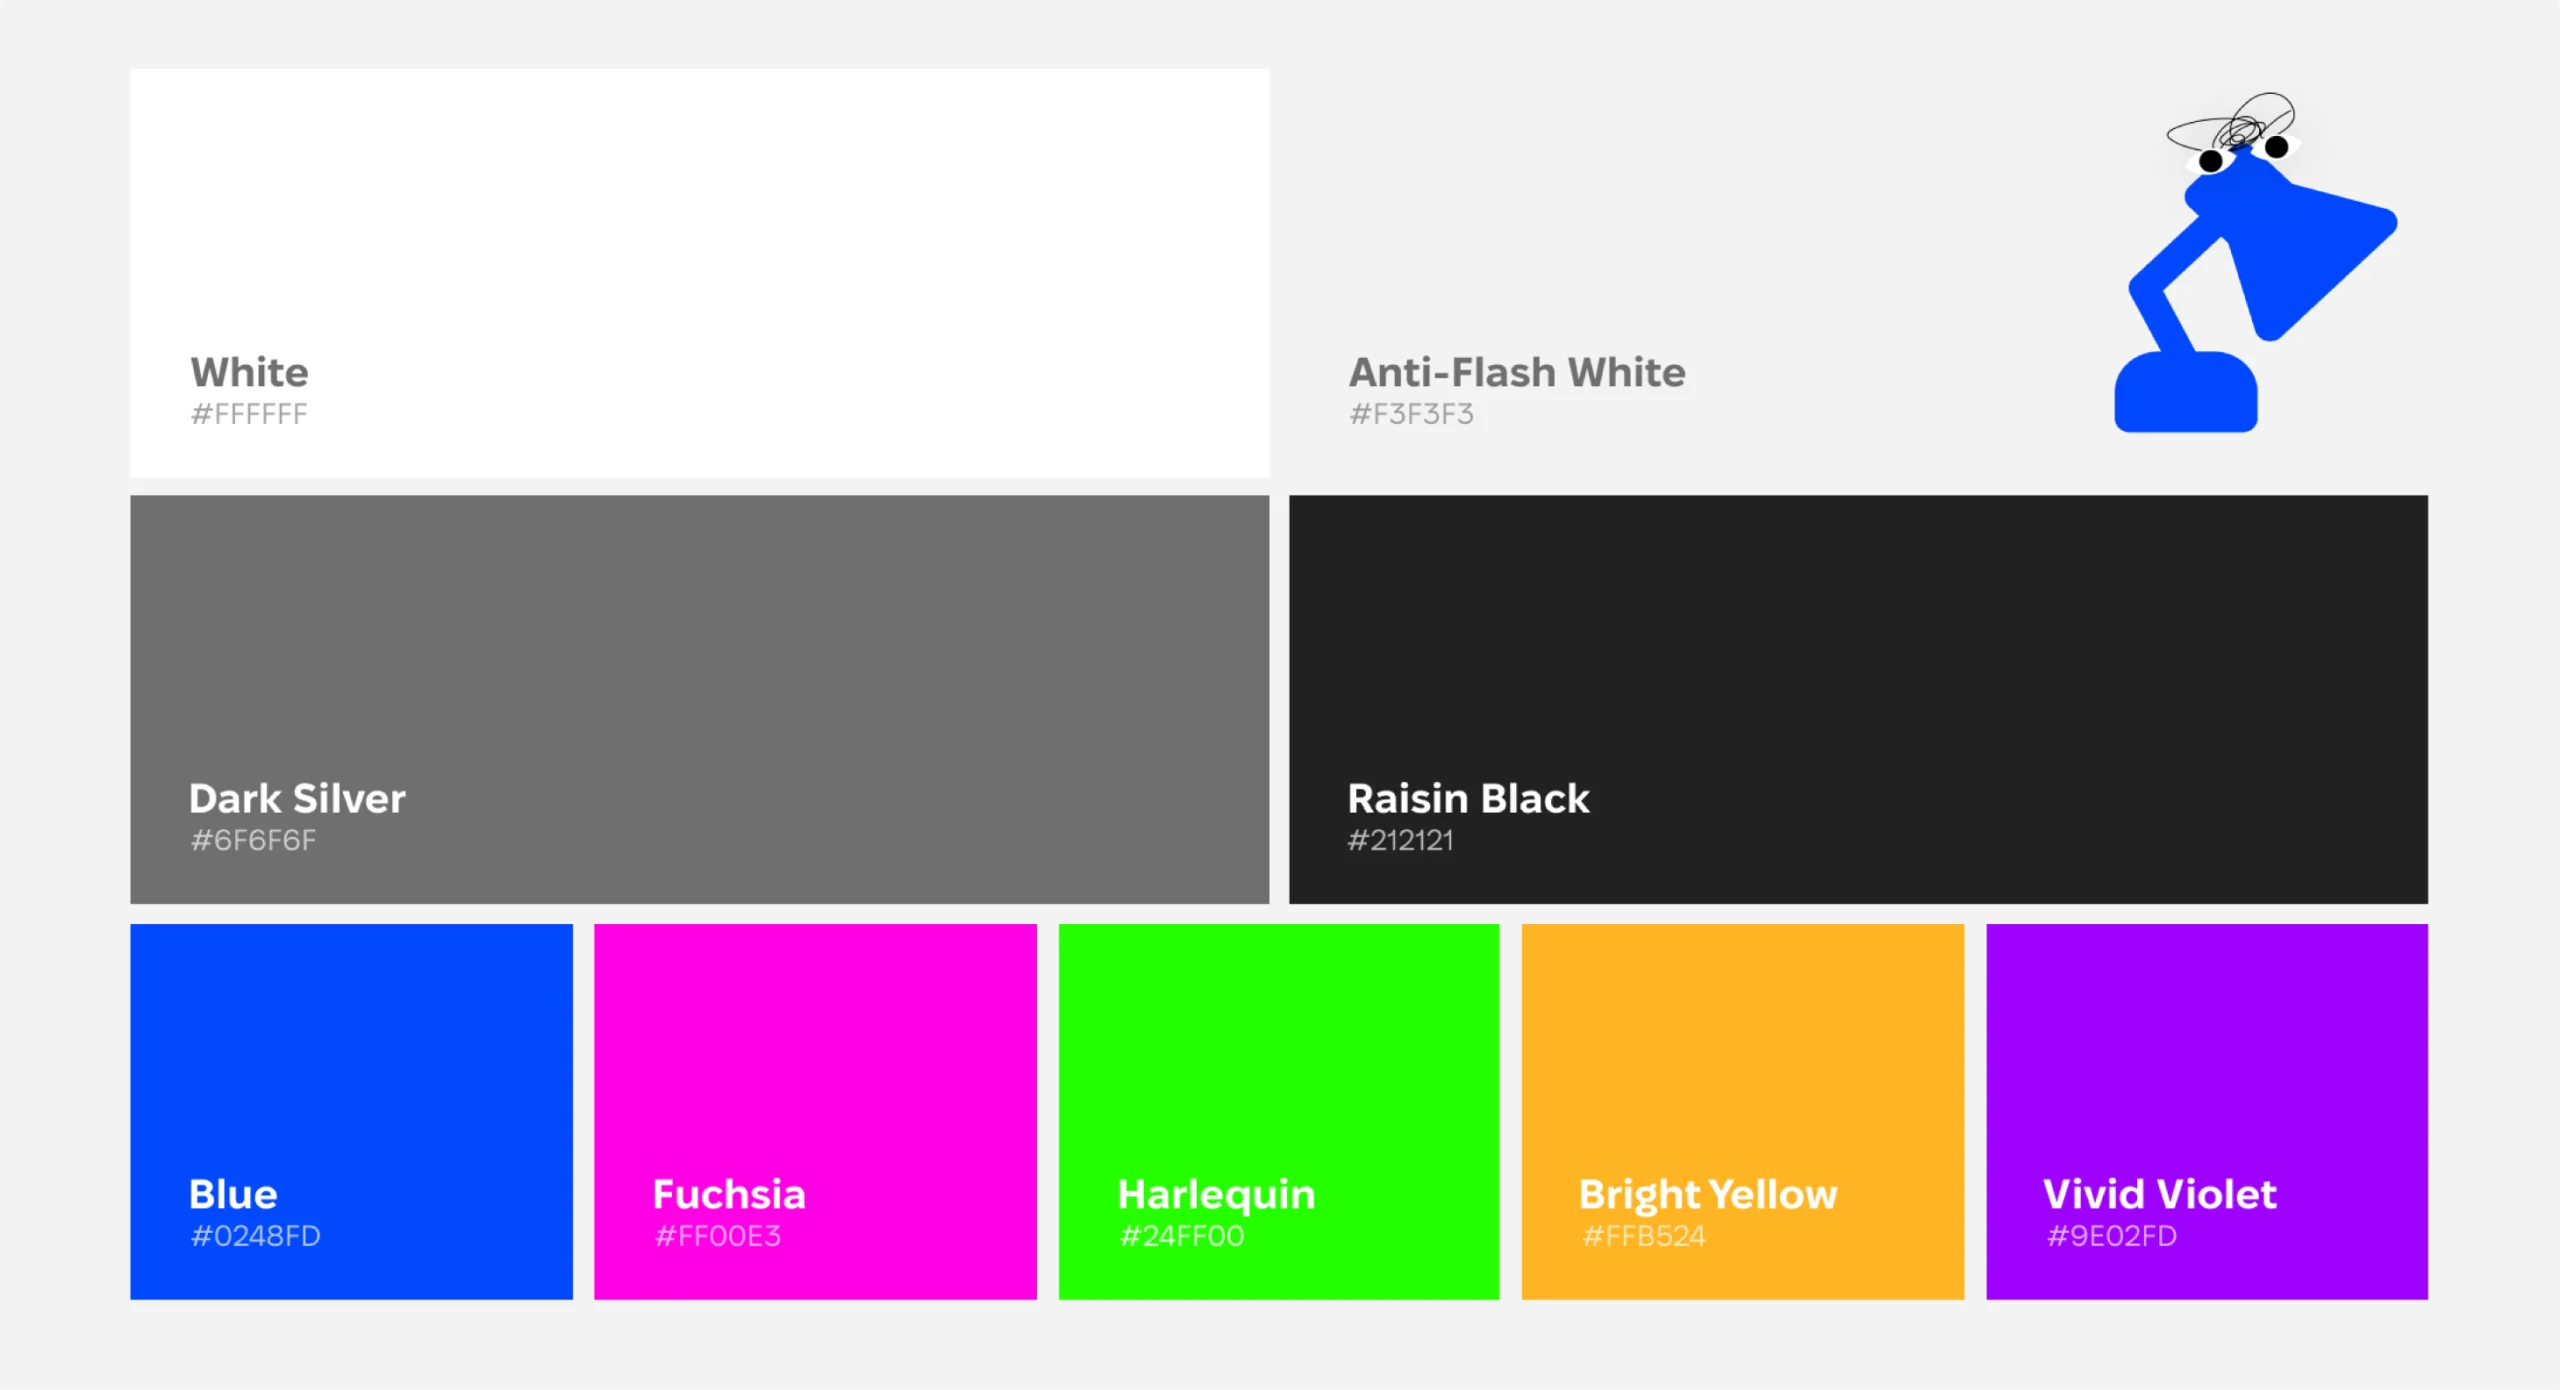Select the Raisin Black color swatch
This screenshot has width=2560, height=1390.
click(1858, 699)
